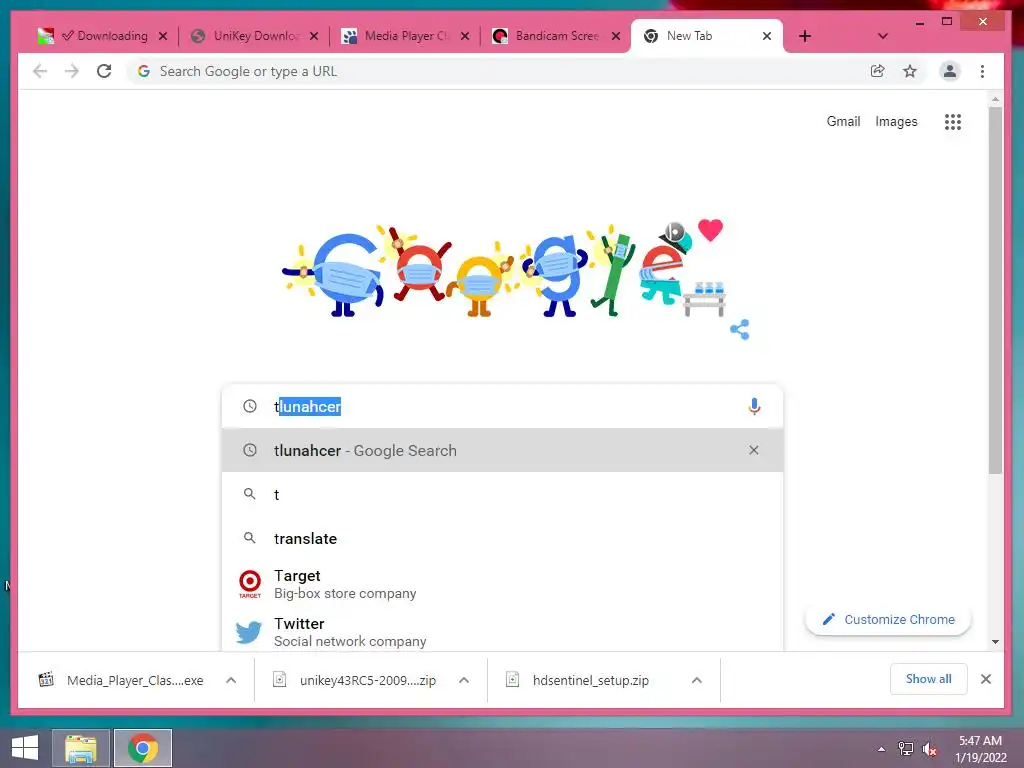This screenshot has width=1024, height=768.
Task: Open the Windows Start menu
Action: coord(25,748)
